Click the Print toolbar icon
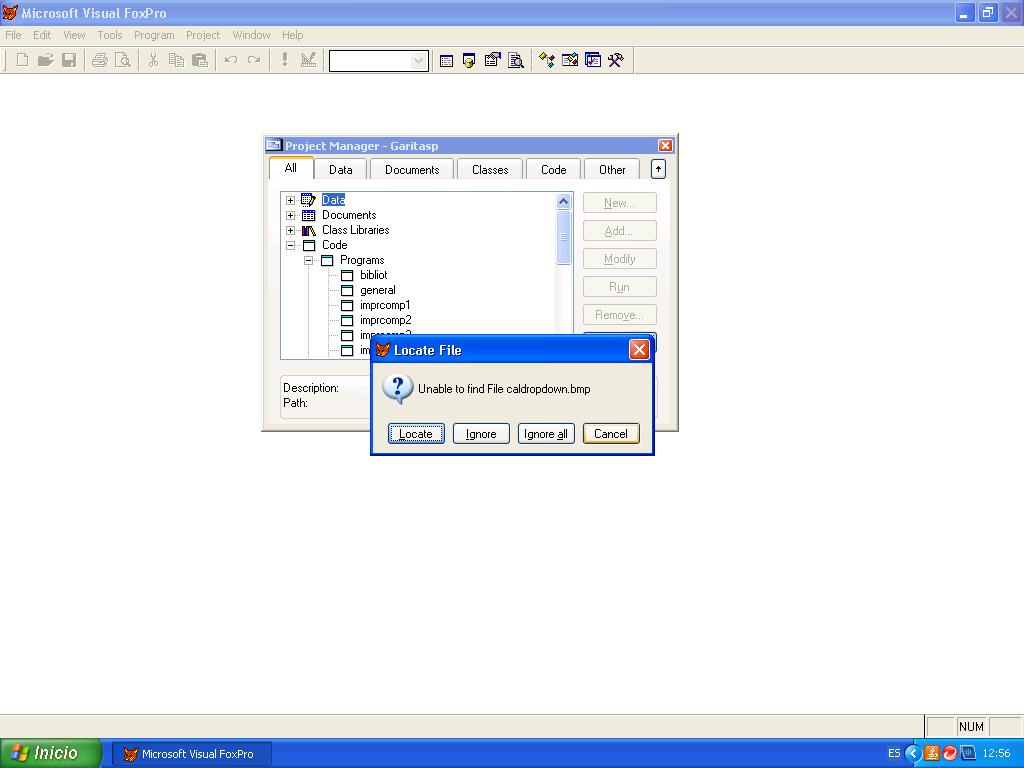This screenshot has width=1024, height=768. (x=99, y=60)
